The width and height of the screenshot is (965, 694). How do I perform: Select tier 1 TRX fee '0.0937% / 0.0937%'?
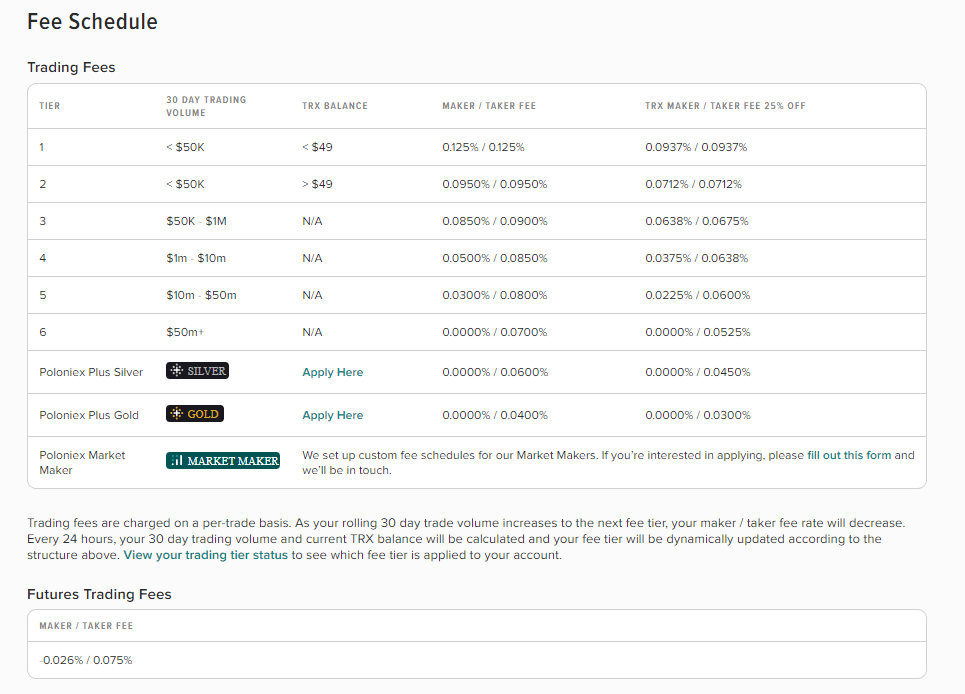tap(696, 147)
